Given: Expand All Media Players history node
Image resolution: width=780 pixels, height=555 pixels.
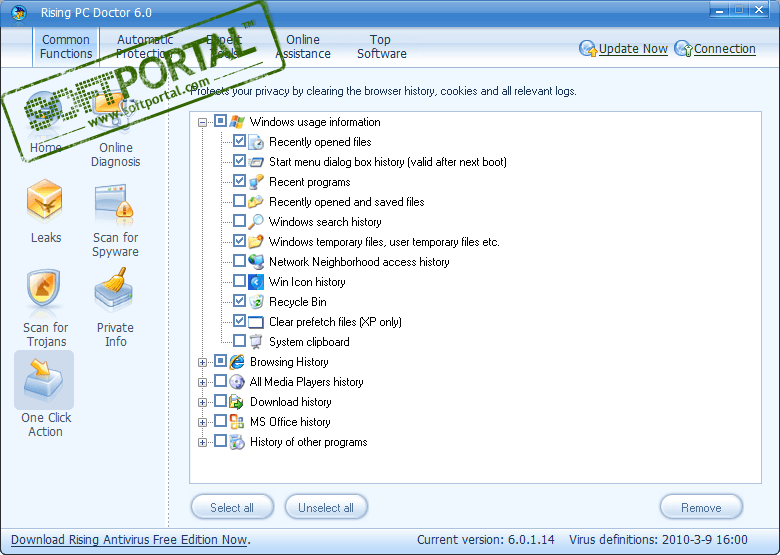Looking at the screenshot, I should pyautogui.click(x=202, y=382).
